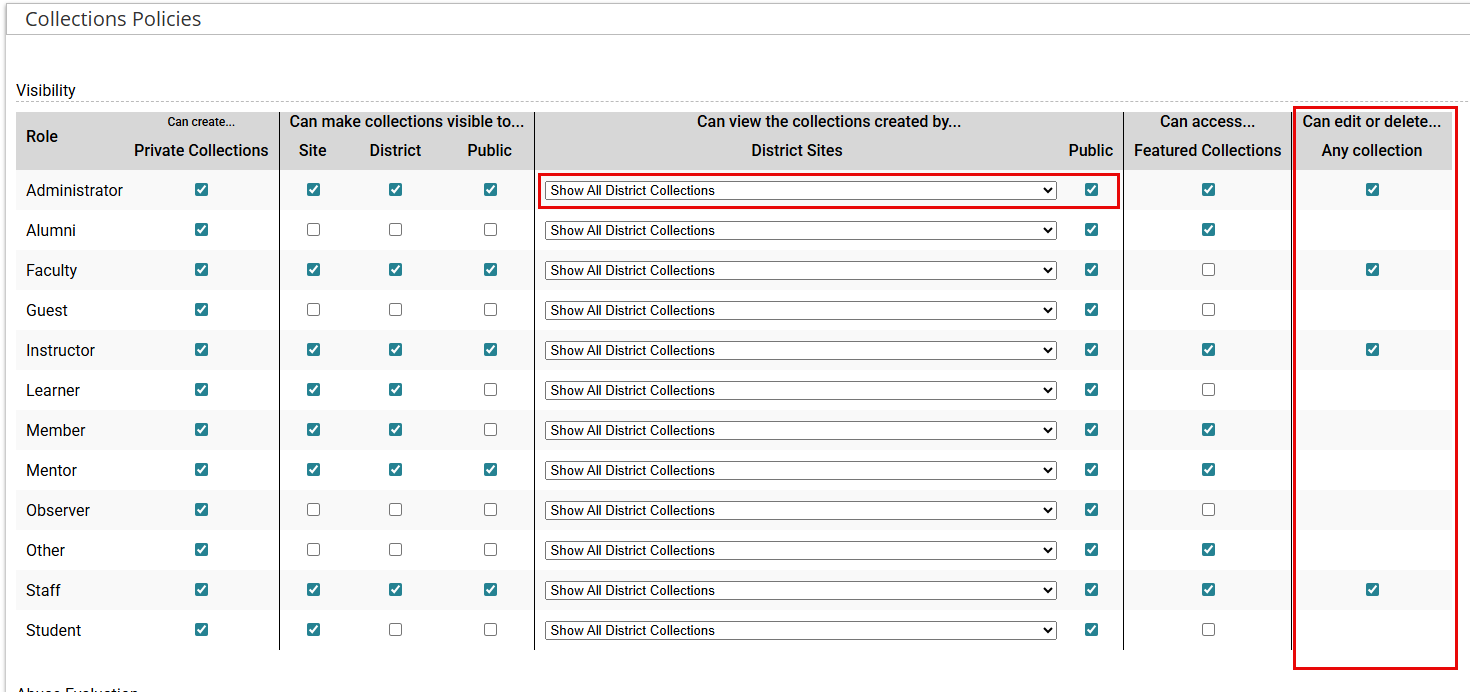Enable Alumni District visibility checkbox
1470x692 pixels.
point(396,230)
